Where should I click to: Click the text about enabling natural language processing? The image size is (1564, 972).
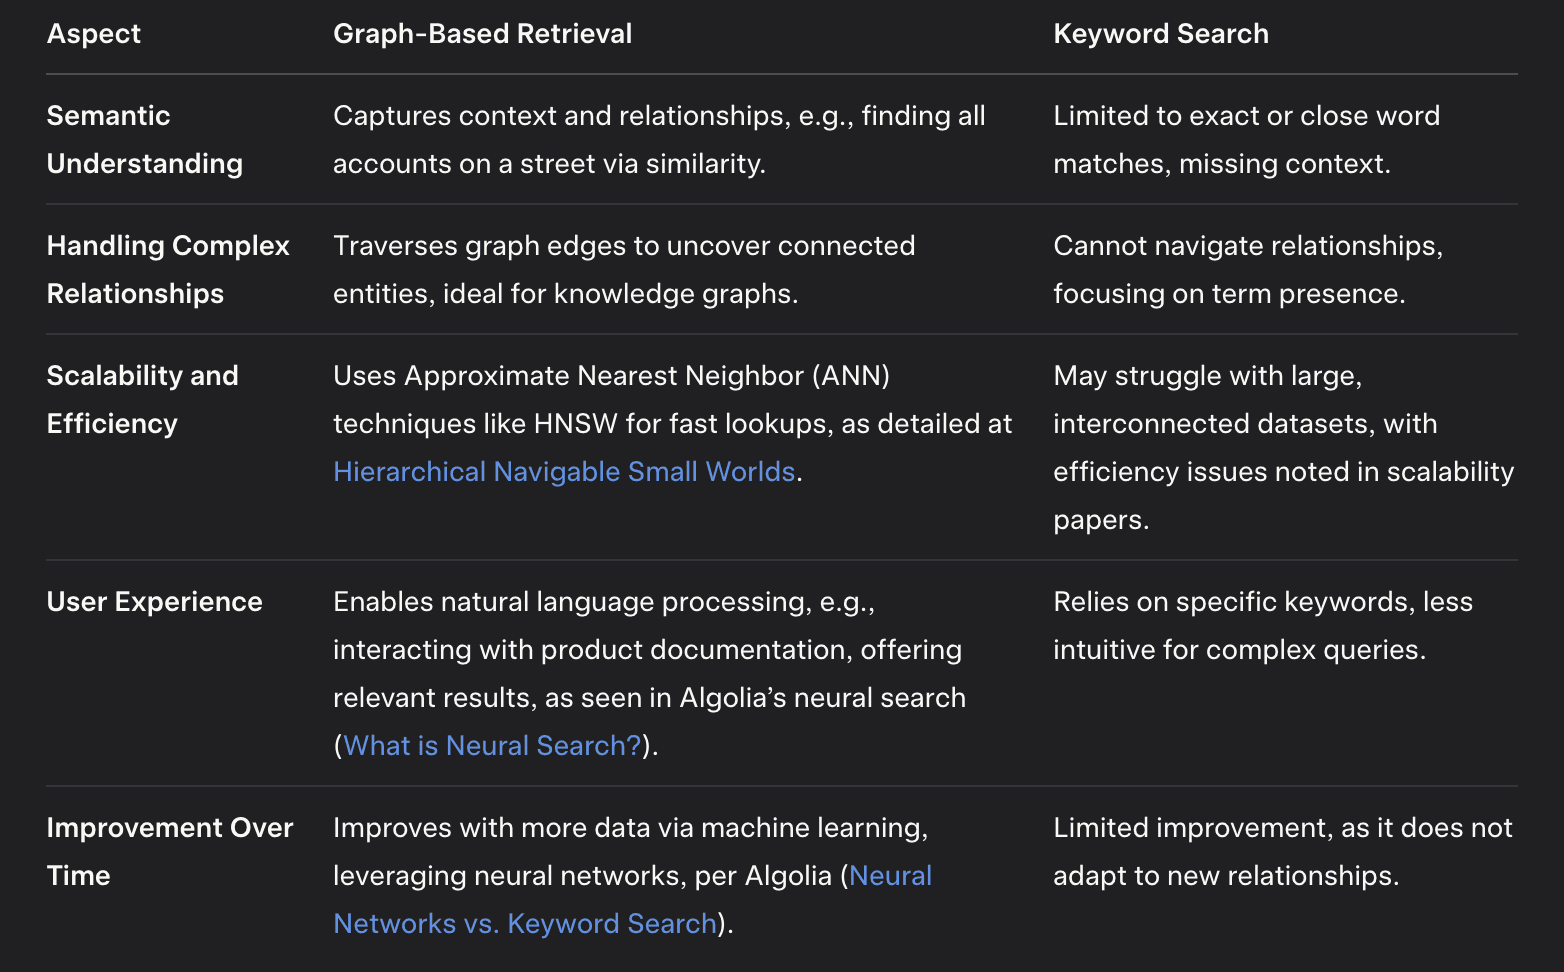click(x=650, y=673)
